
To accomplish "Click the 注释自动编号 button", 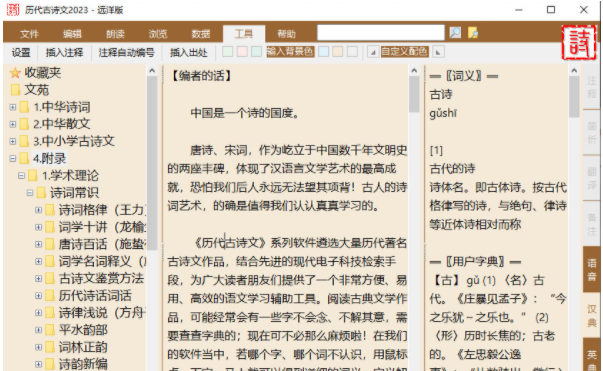I will [x=127, y=52].
